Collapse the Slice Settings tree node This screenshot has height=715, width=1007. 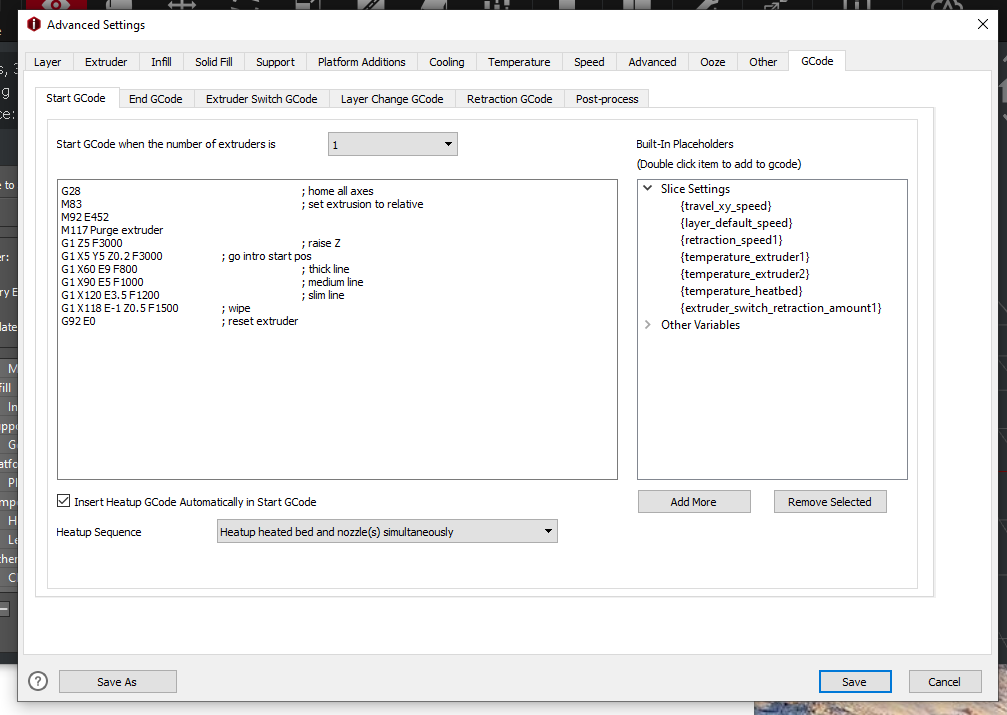(647, 188)
